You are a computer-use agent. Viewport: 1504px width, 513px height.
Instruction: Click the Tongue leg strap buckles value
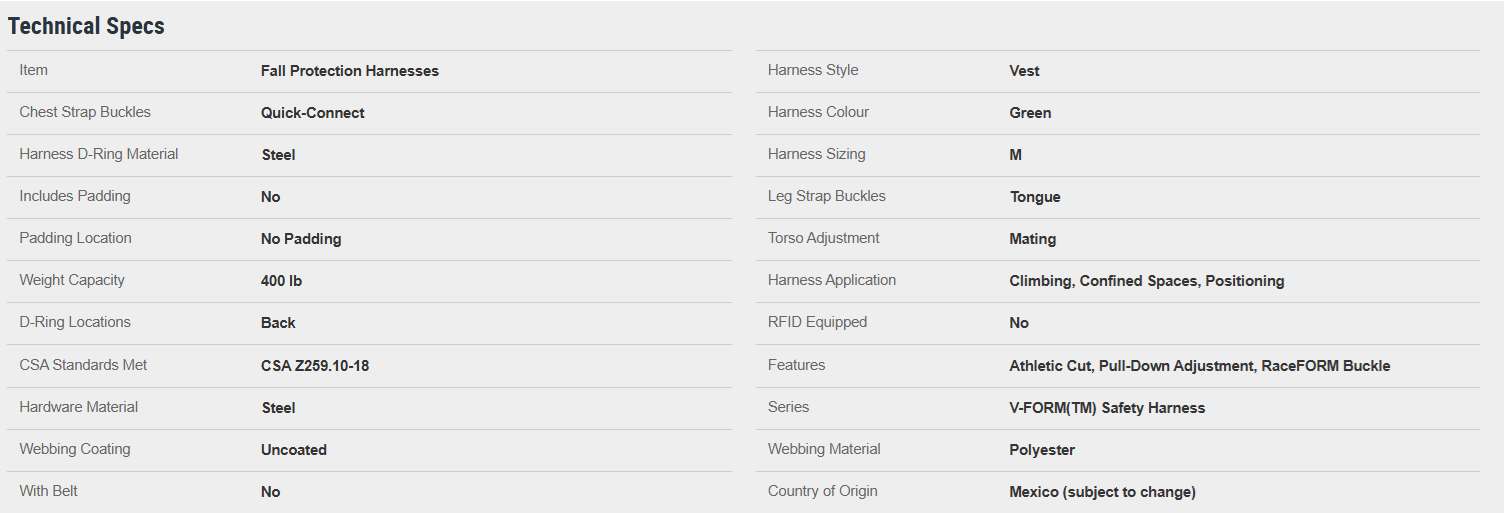1035,197
